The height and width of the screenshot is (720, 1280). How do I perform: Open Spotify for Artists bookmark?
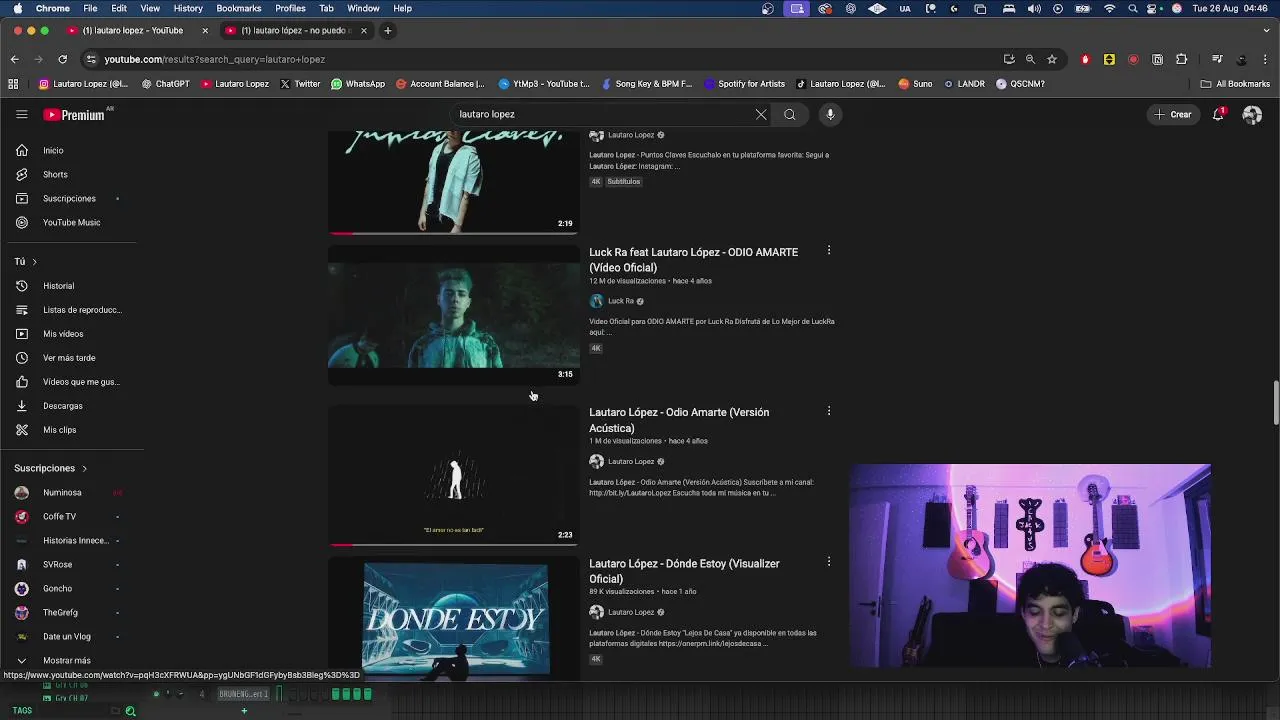[x=745, y=84]
